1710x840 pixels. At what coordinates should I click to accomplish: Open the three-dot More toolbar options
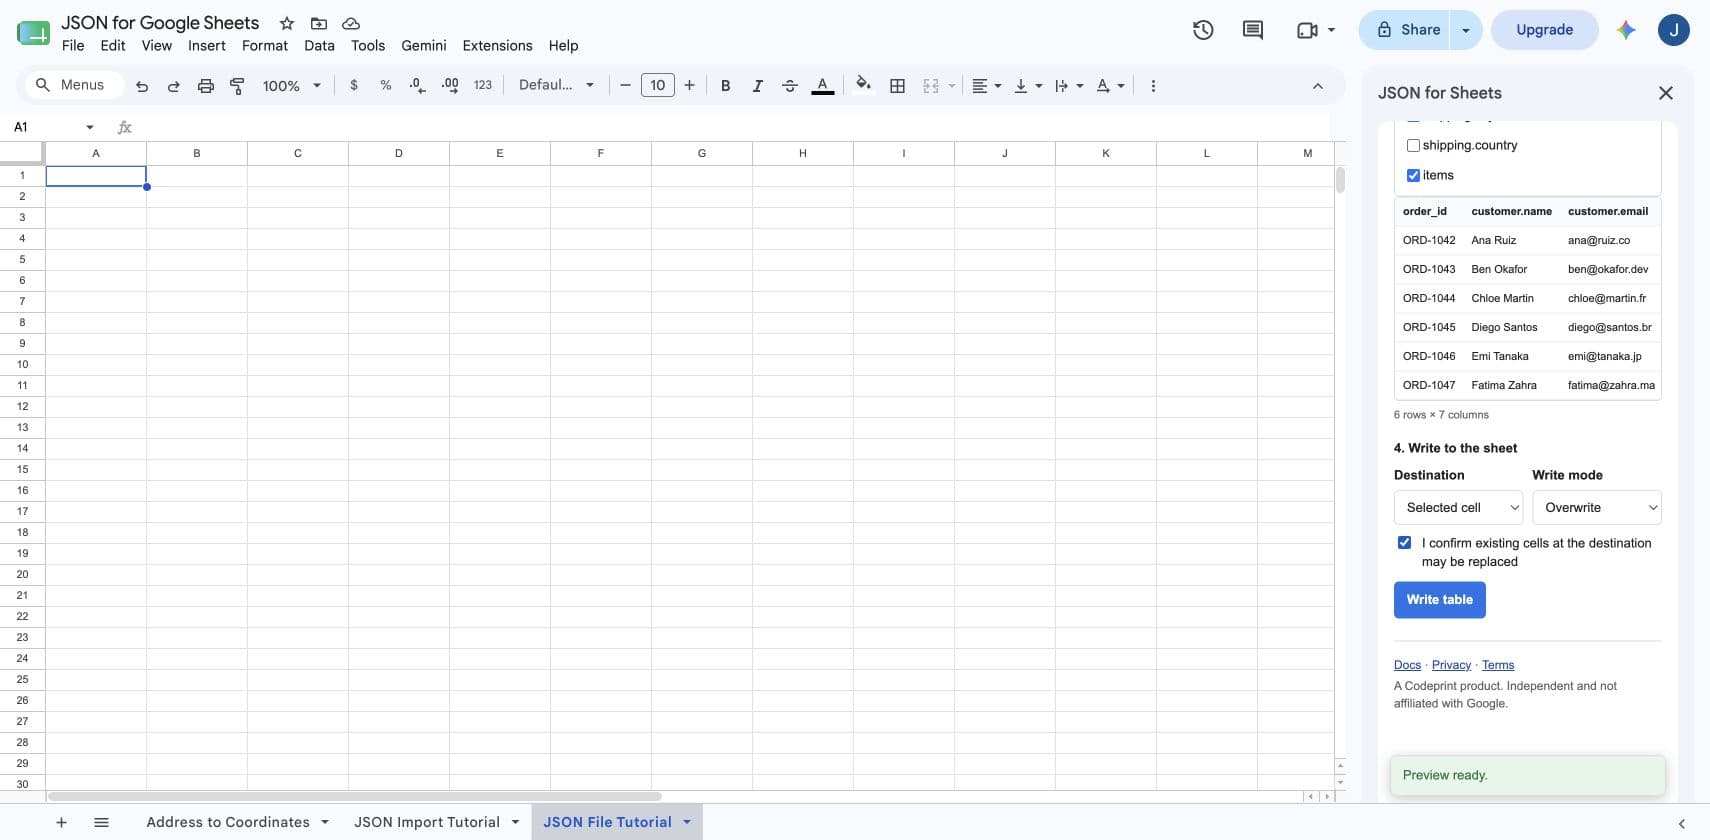[1153, 86]
